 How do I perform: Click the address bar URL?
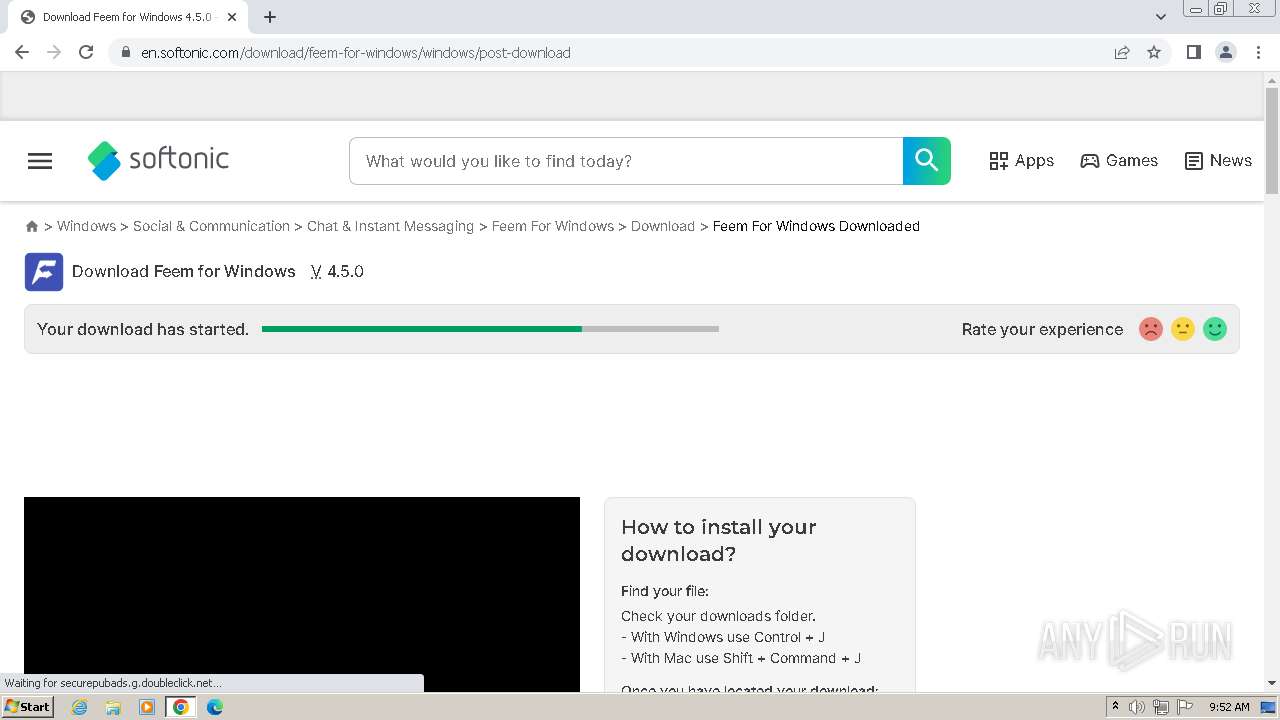[x=356, y=53]
